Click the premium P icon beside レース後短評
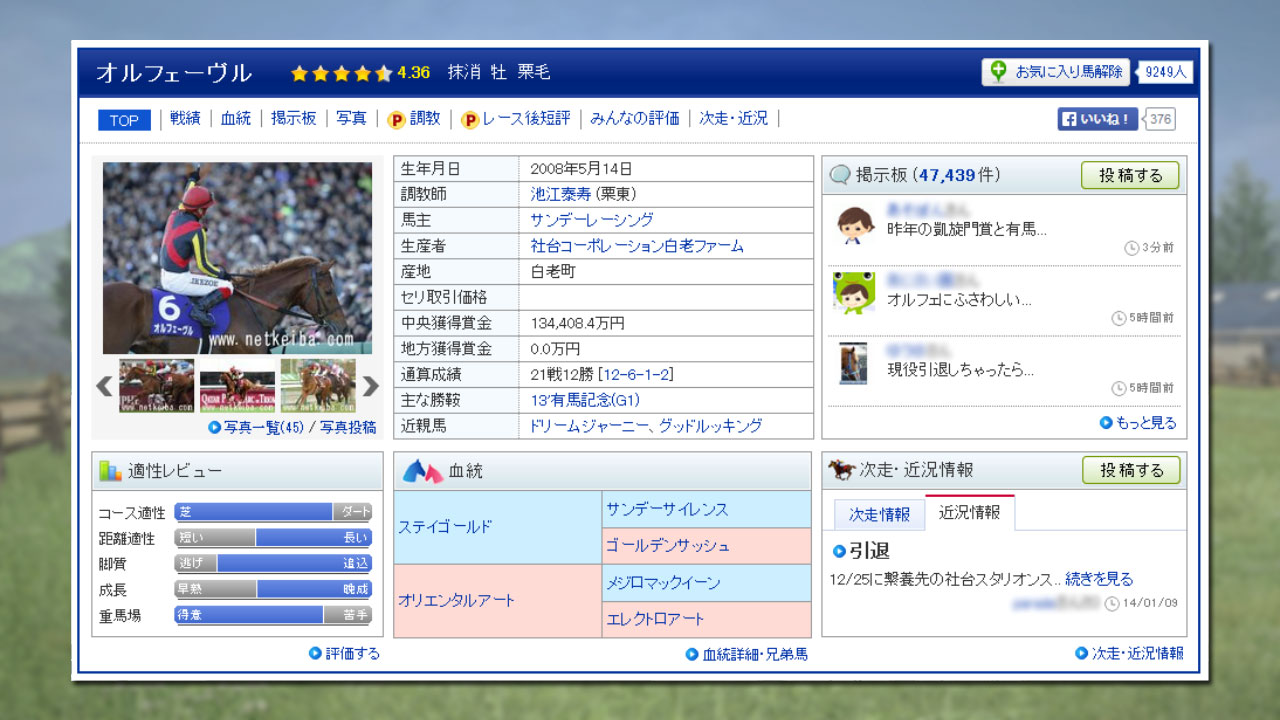Viewport: 1280px width, 720px height. click(x=470, y=119)
